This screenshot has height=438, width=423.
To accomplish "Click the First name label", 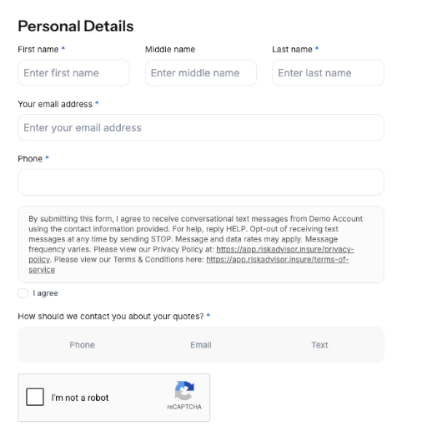I will 38,49.
